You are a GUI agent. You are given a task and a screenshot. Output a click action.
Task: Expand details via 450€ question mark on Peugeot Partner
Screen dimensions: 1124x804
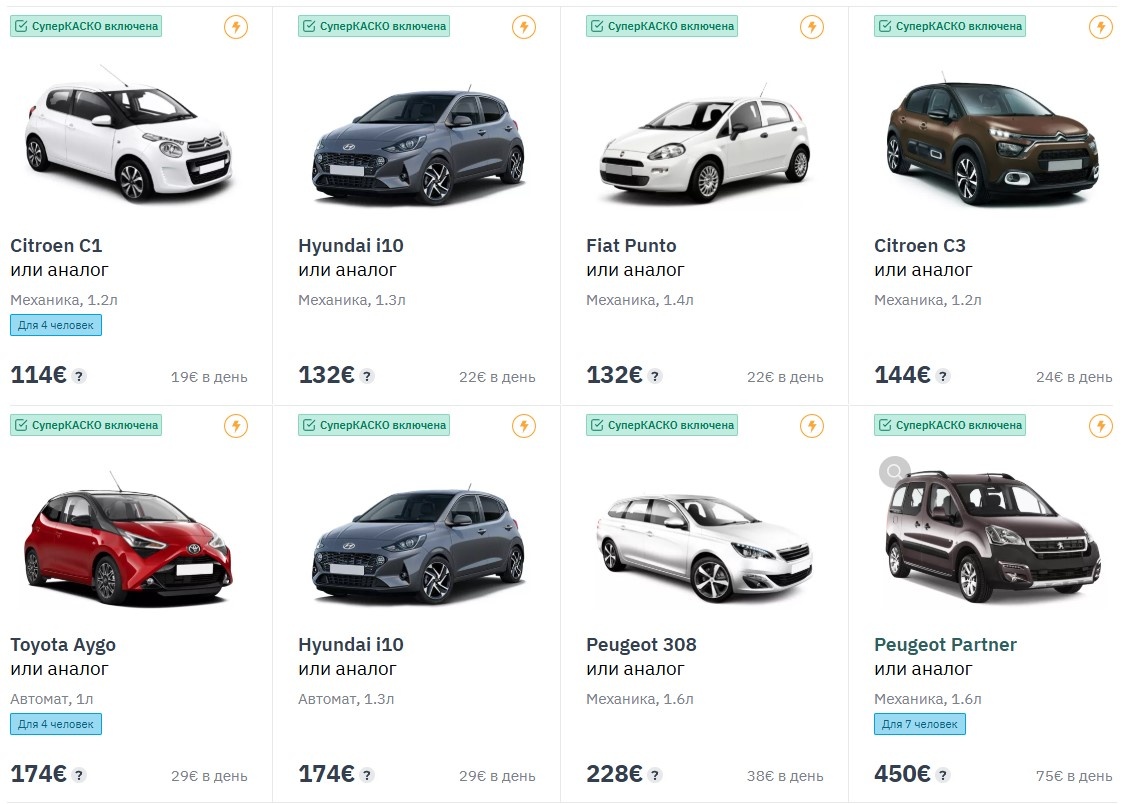(944, 776)
